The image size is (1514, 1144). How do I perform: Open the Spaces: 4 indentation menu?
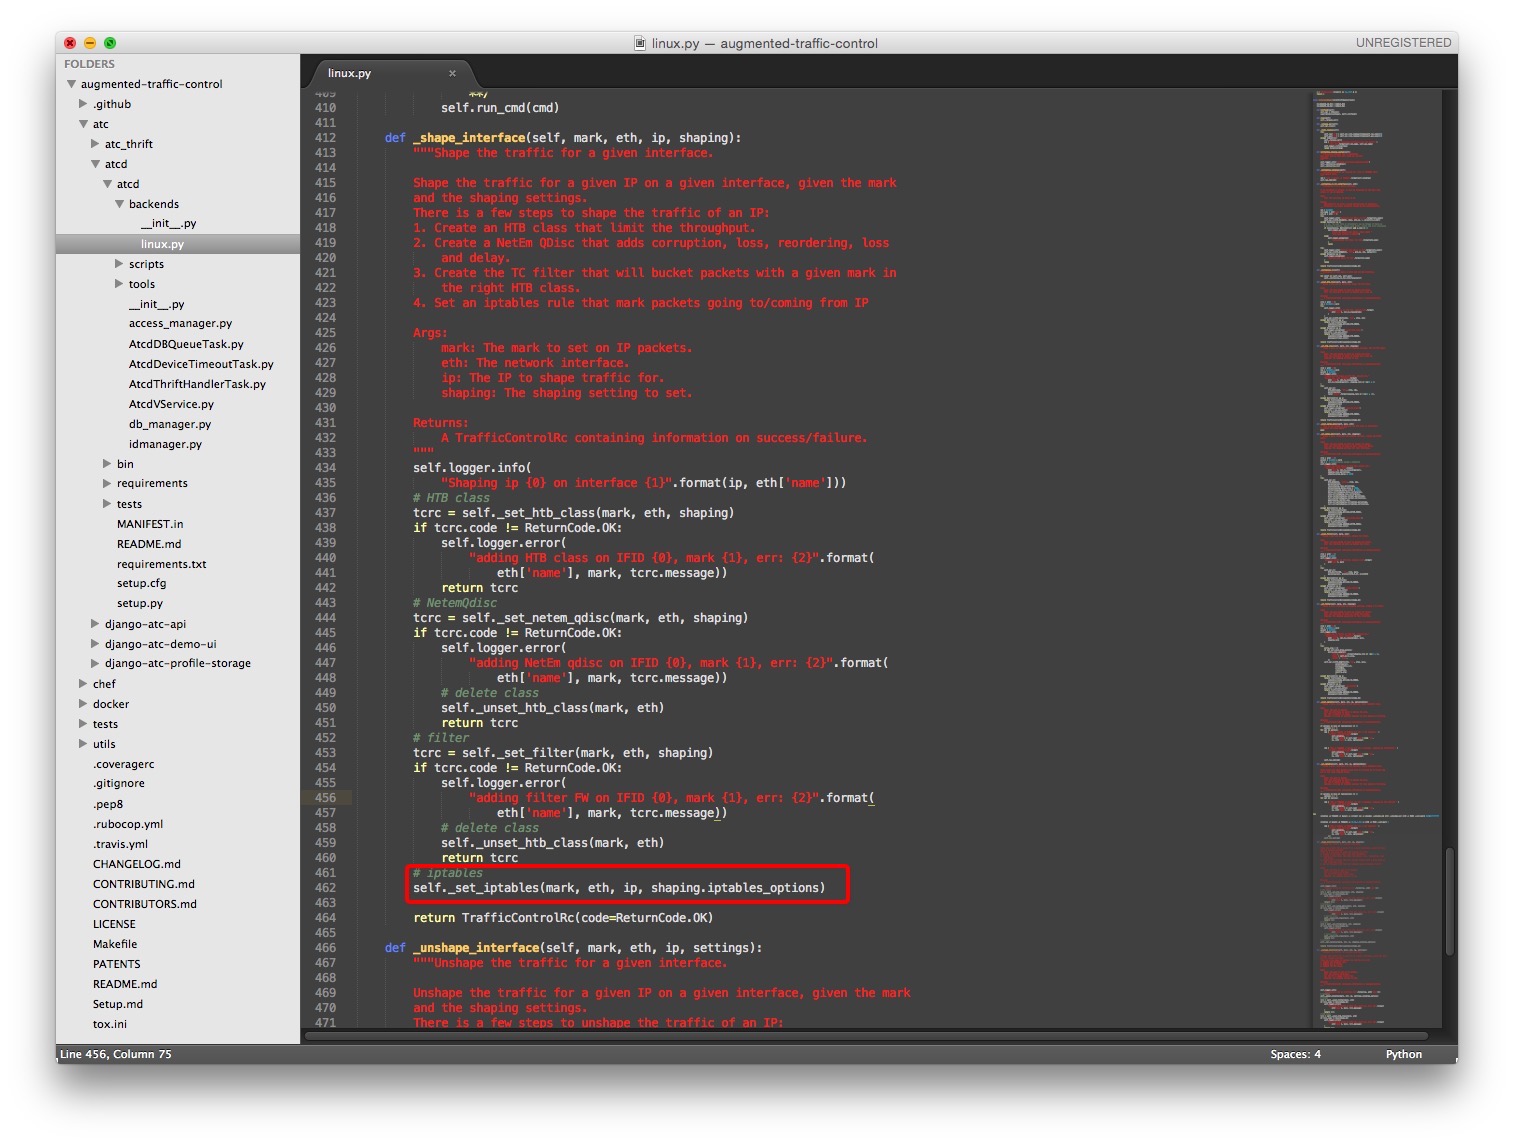click(1295, 1054)
